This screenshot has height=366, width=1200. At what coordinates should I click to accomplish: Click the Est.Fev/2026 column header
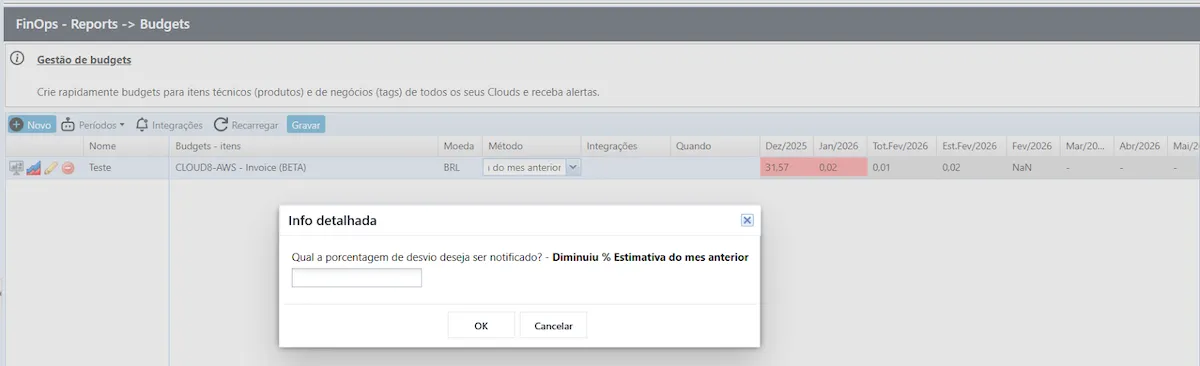[x=971, y=146]
